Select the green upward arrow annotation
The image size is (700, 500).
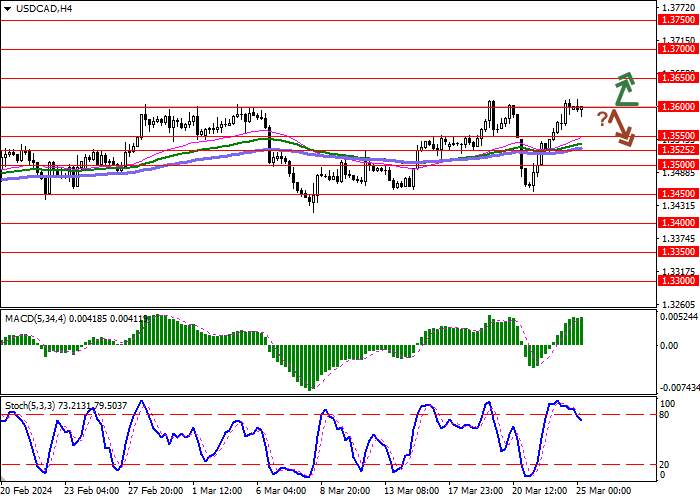tap(626, 89)
